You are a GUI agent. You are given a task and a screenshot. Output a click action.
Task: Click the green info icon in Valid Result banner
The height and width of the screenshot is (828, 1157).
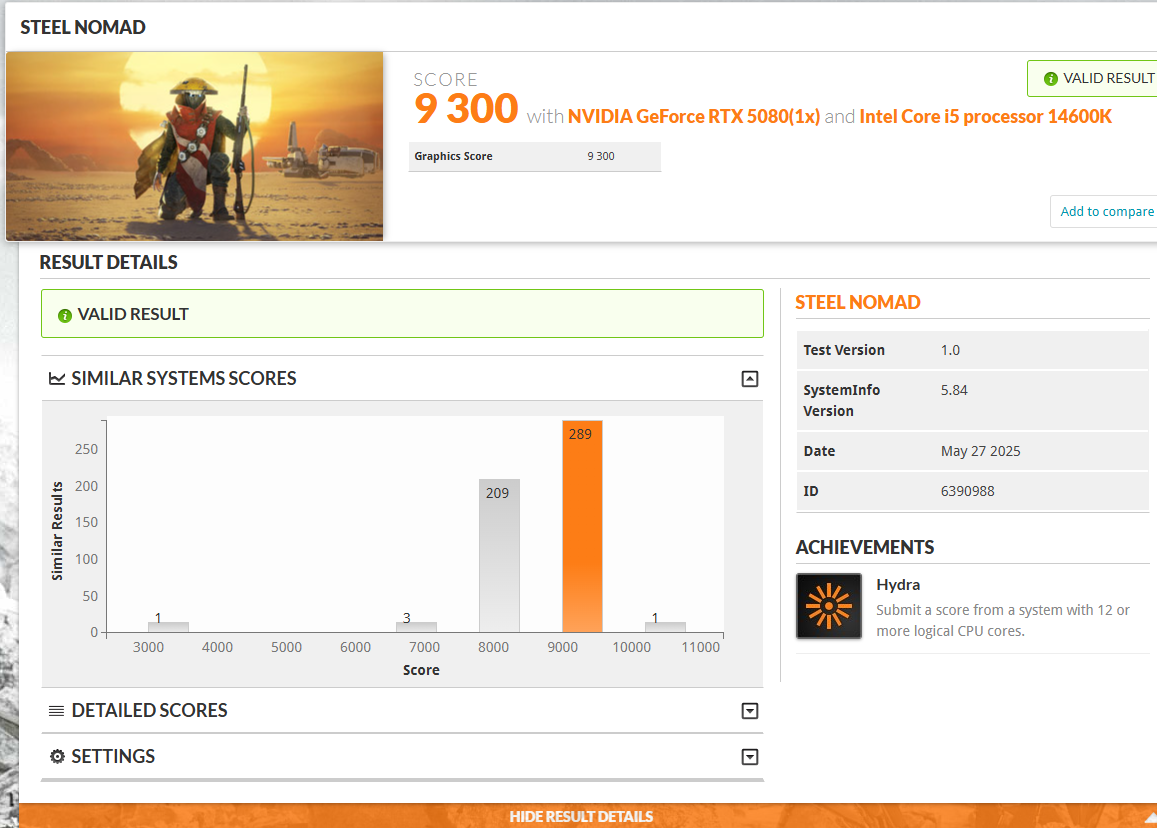[65, 315]
